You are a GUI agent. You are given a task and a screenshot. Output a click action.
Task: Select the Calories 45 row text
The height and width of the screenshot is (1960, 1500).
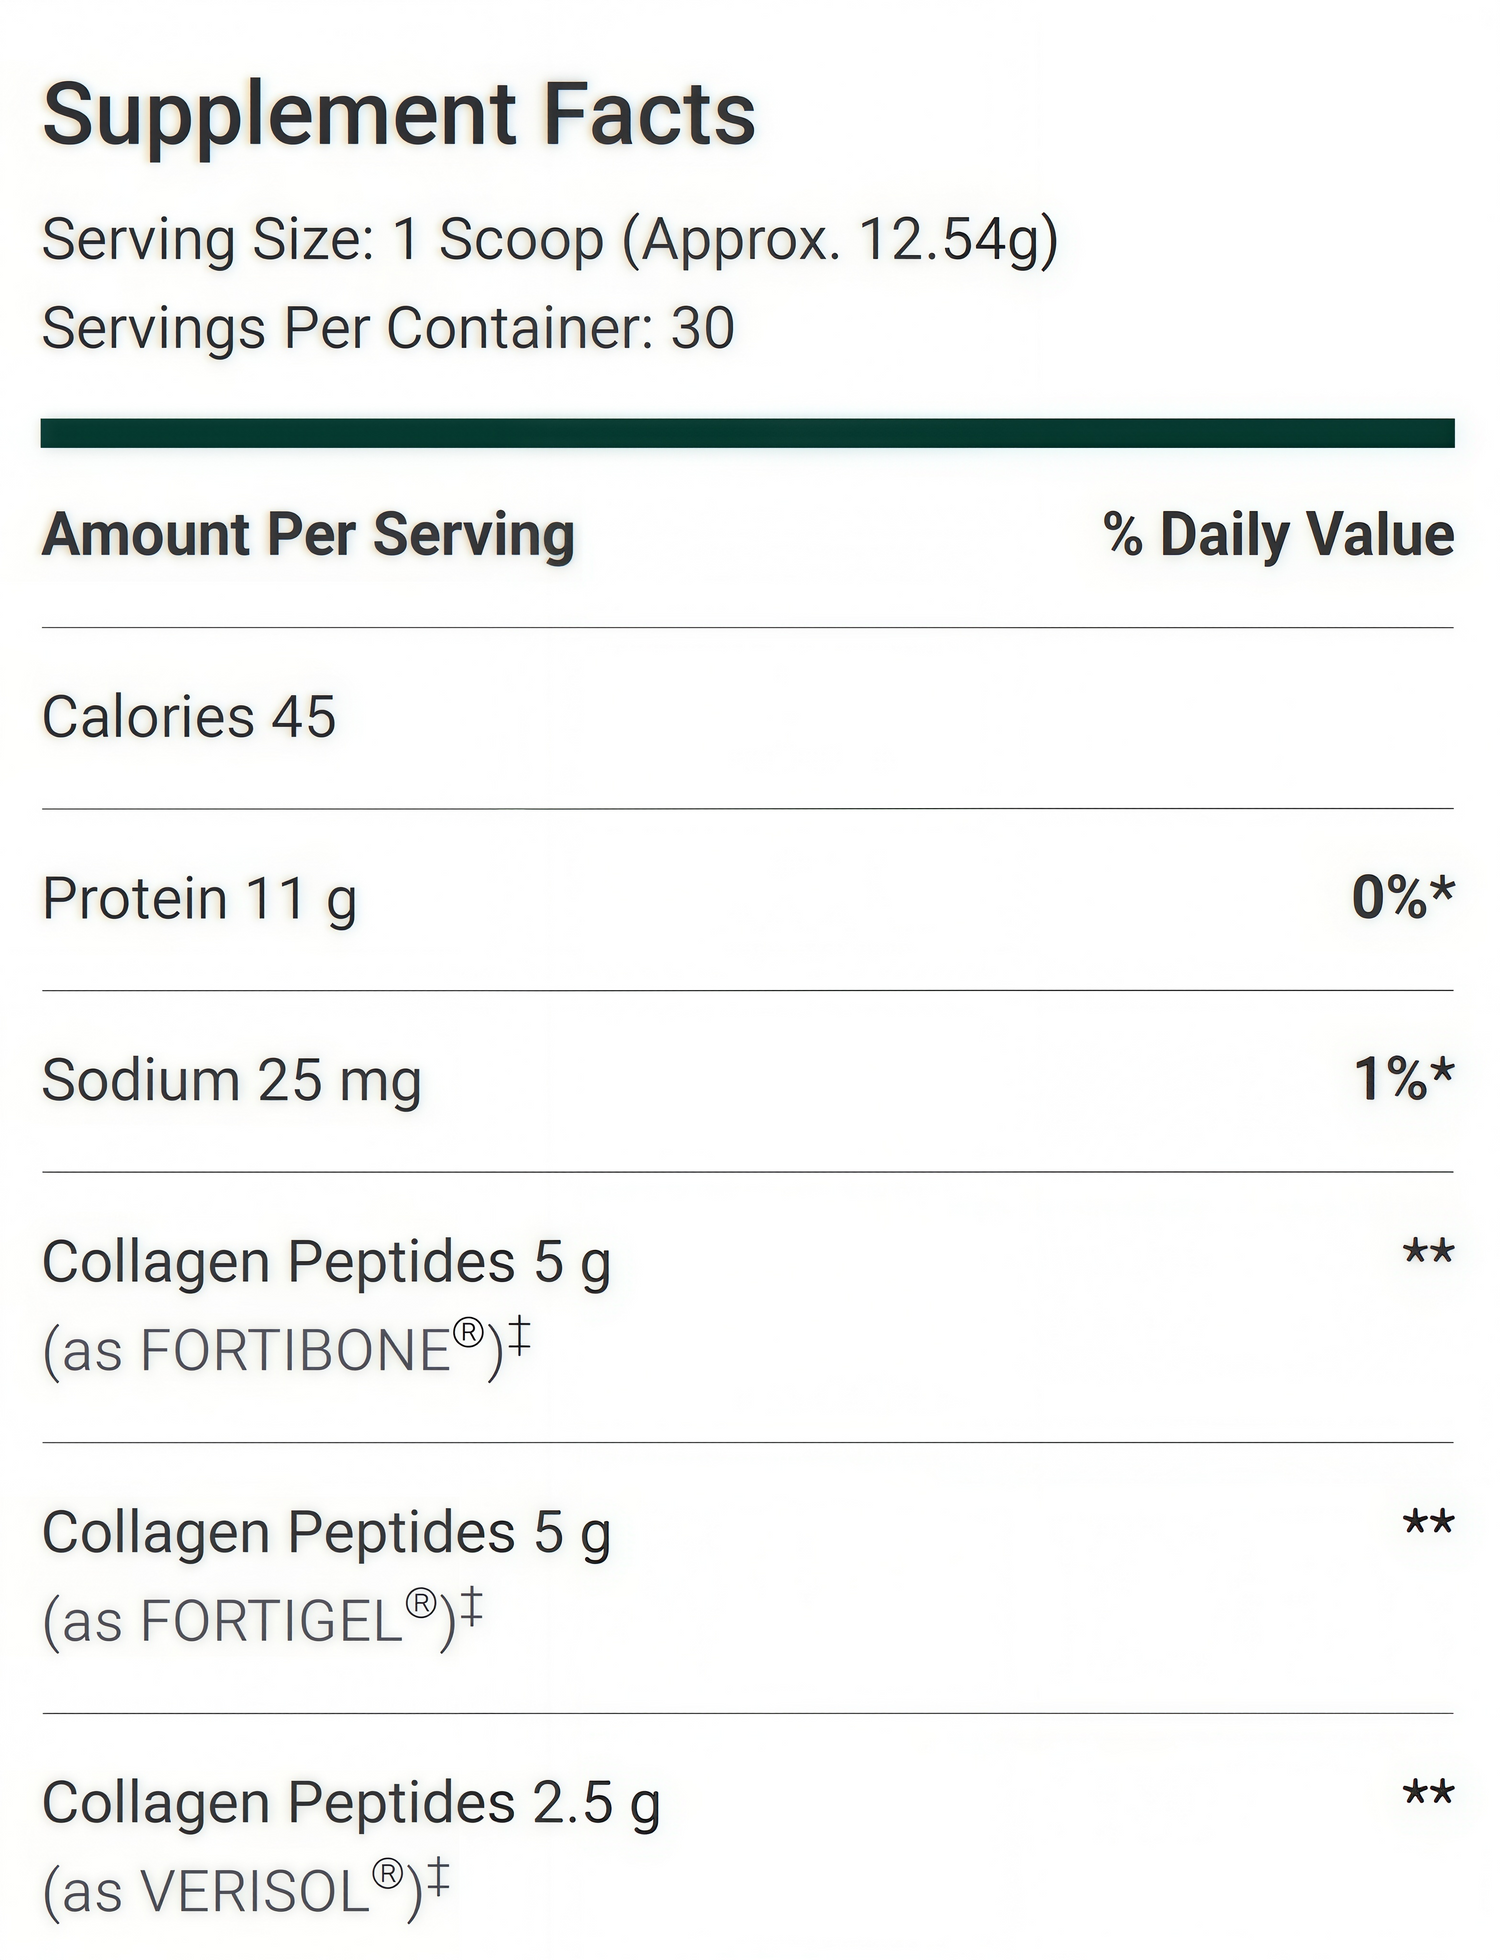click(x=189, y=717)
